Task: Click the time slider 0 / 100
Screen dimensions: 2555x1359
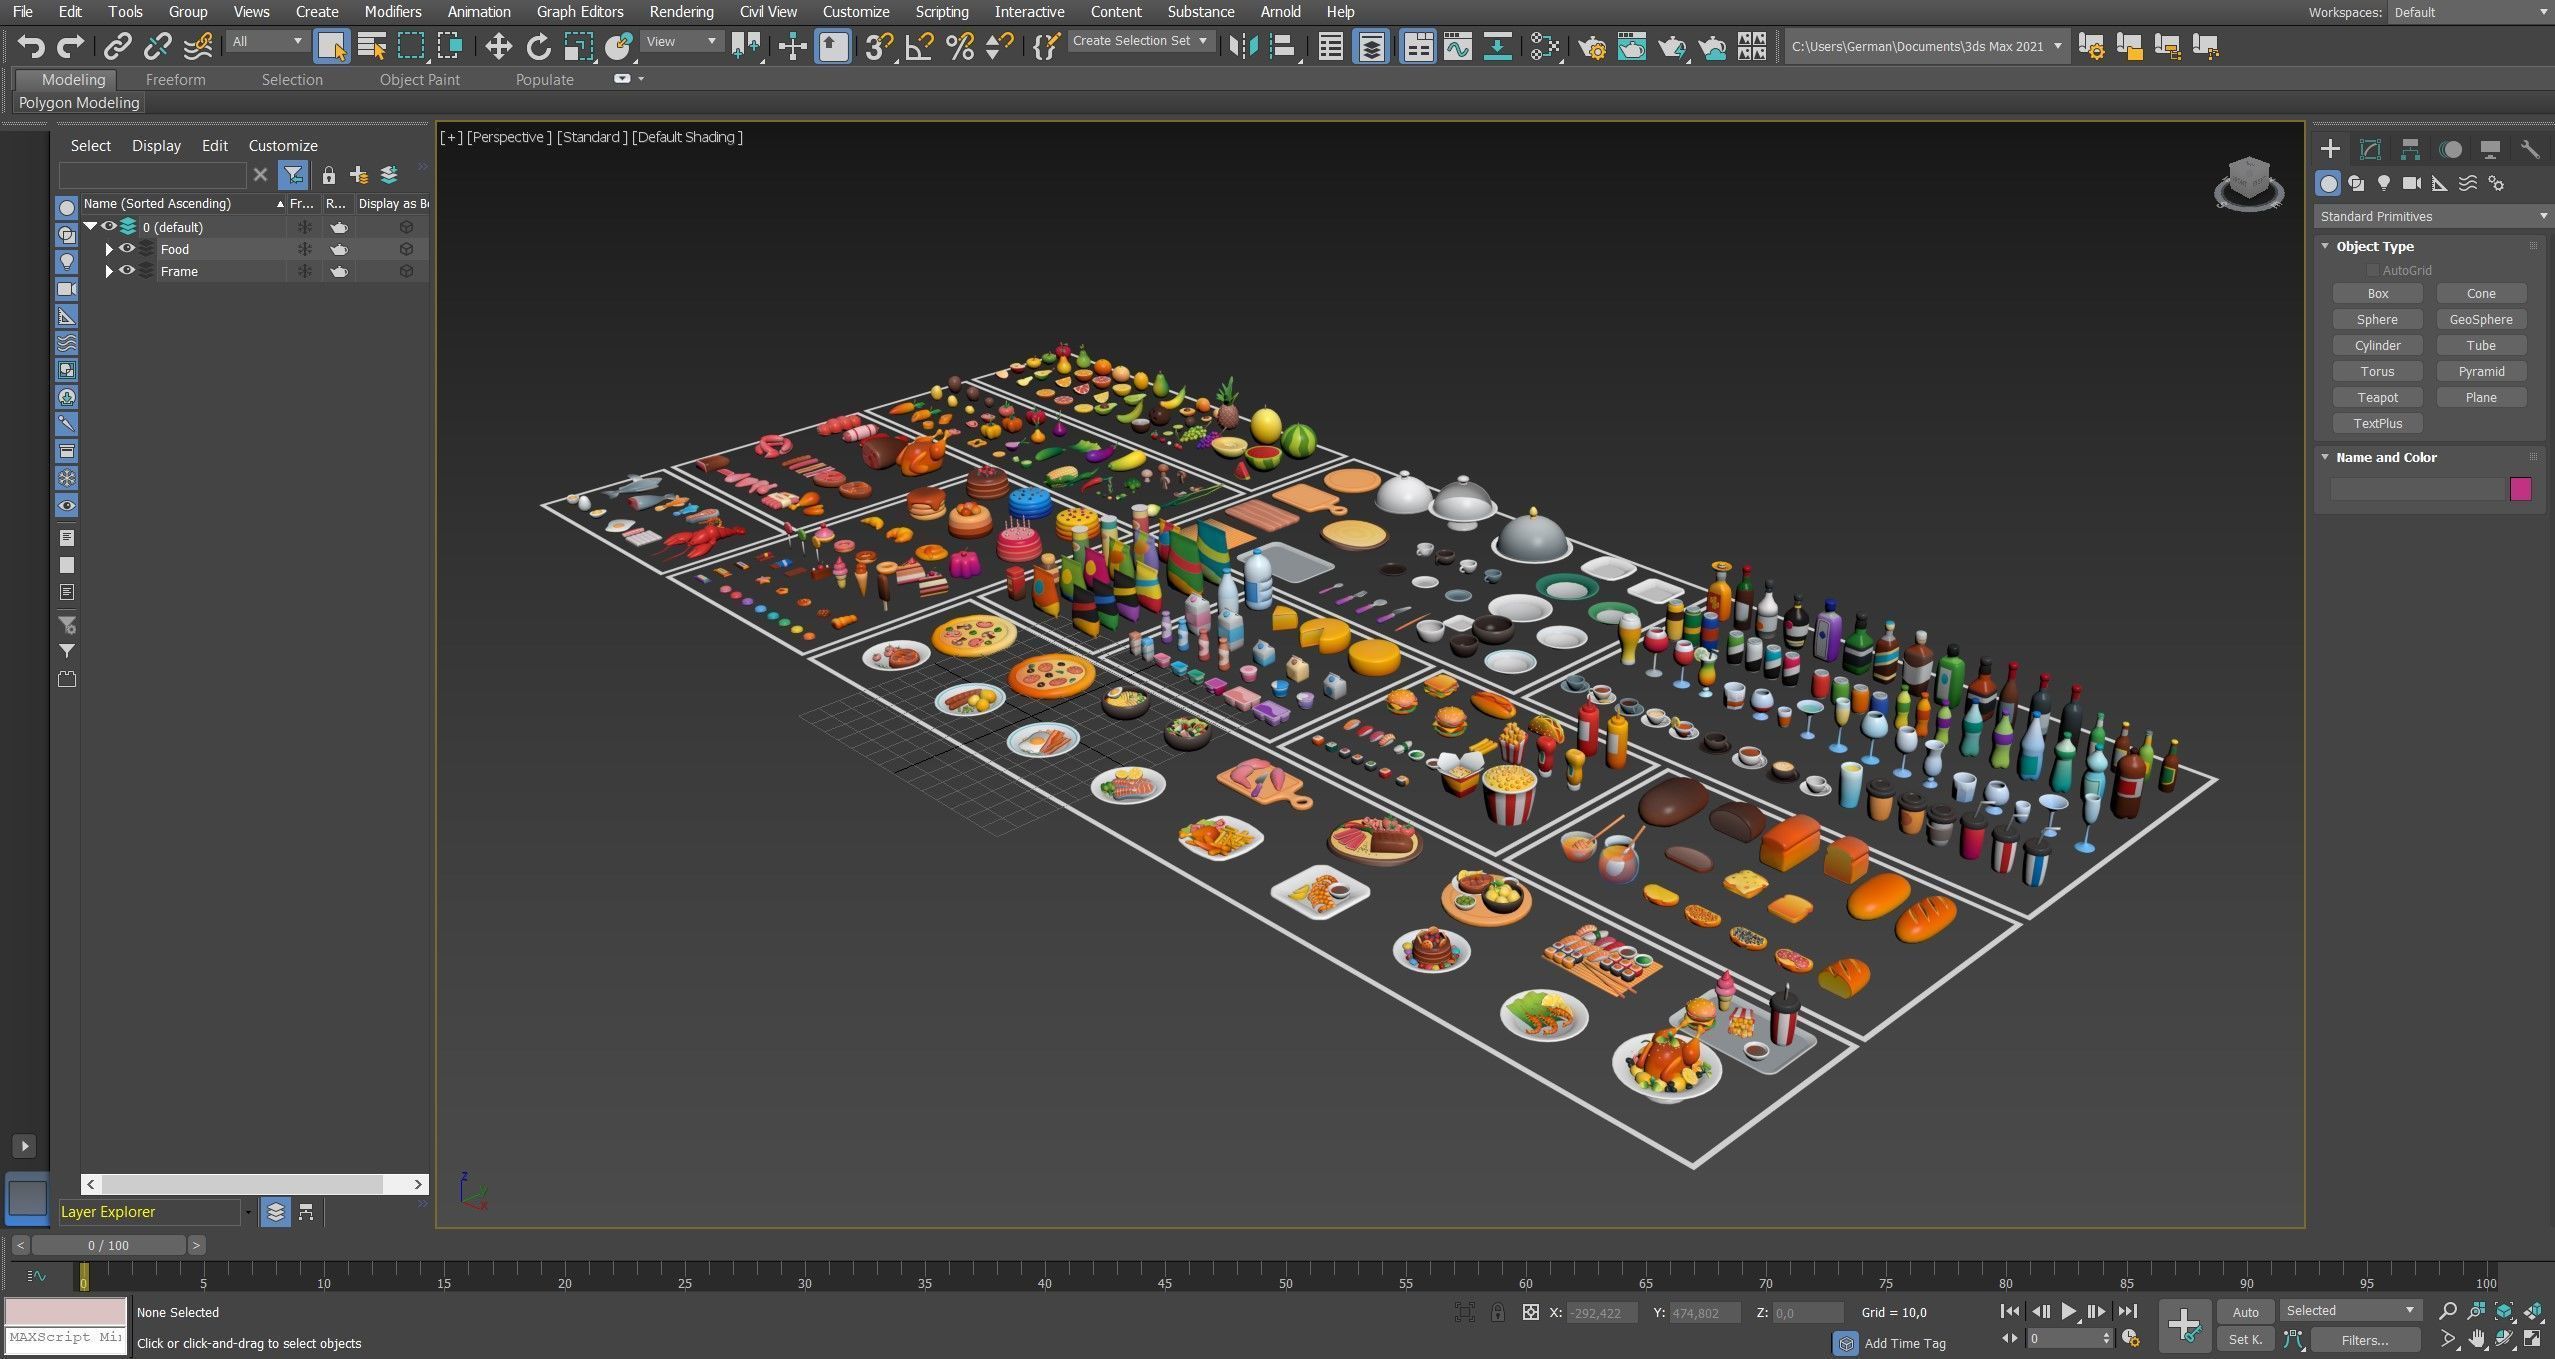Action: pos(108,1245)
